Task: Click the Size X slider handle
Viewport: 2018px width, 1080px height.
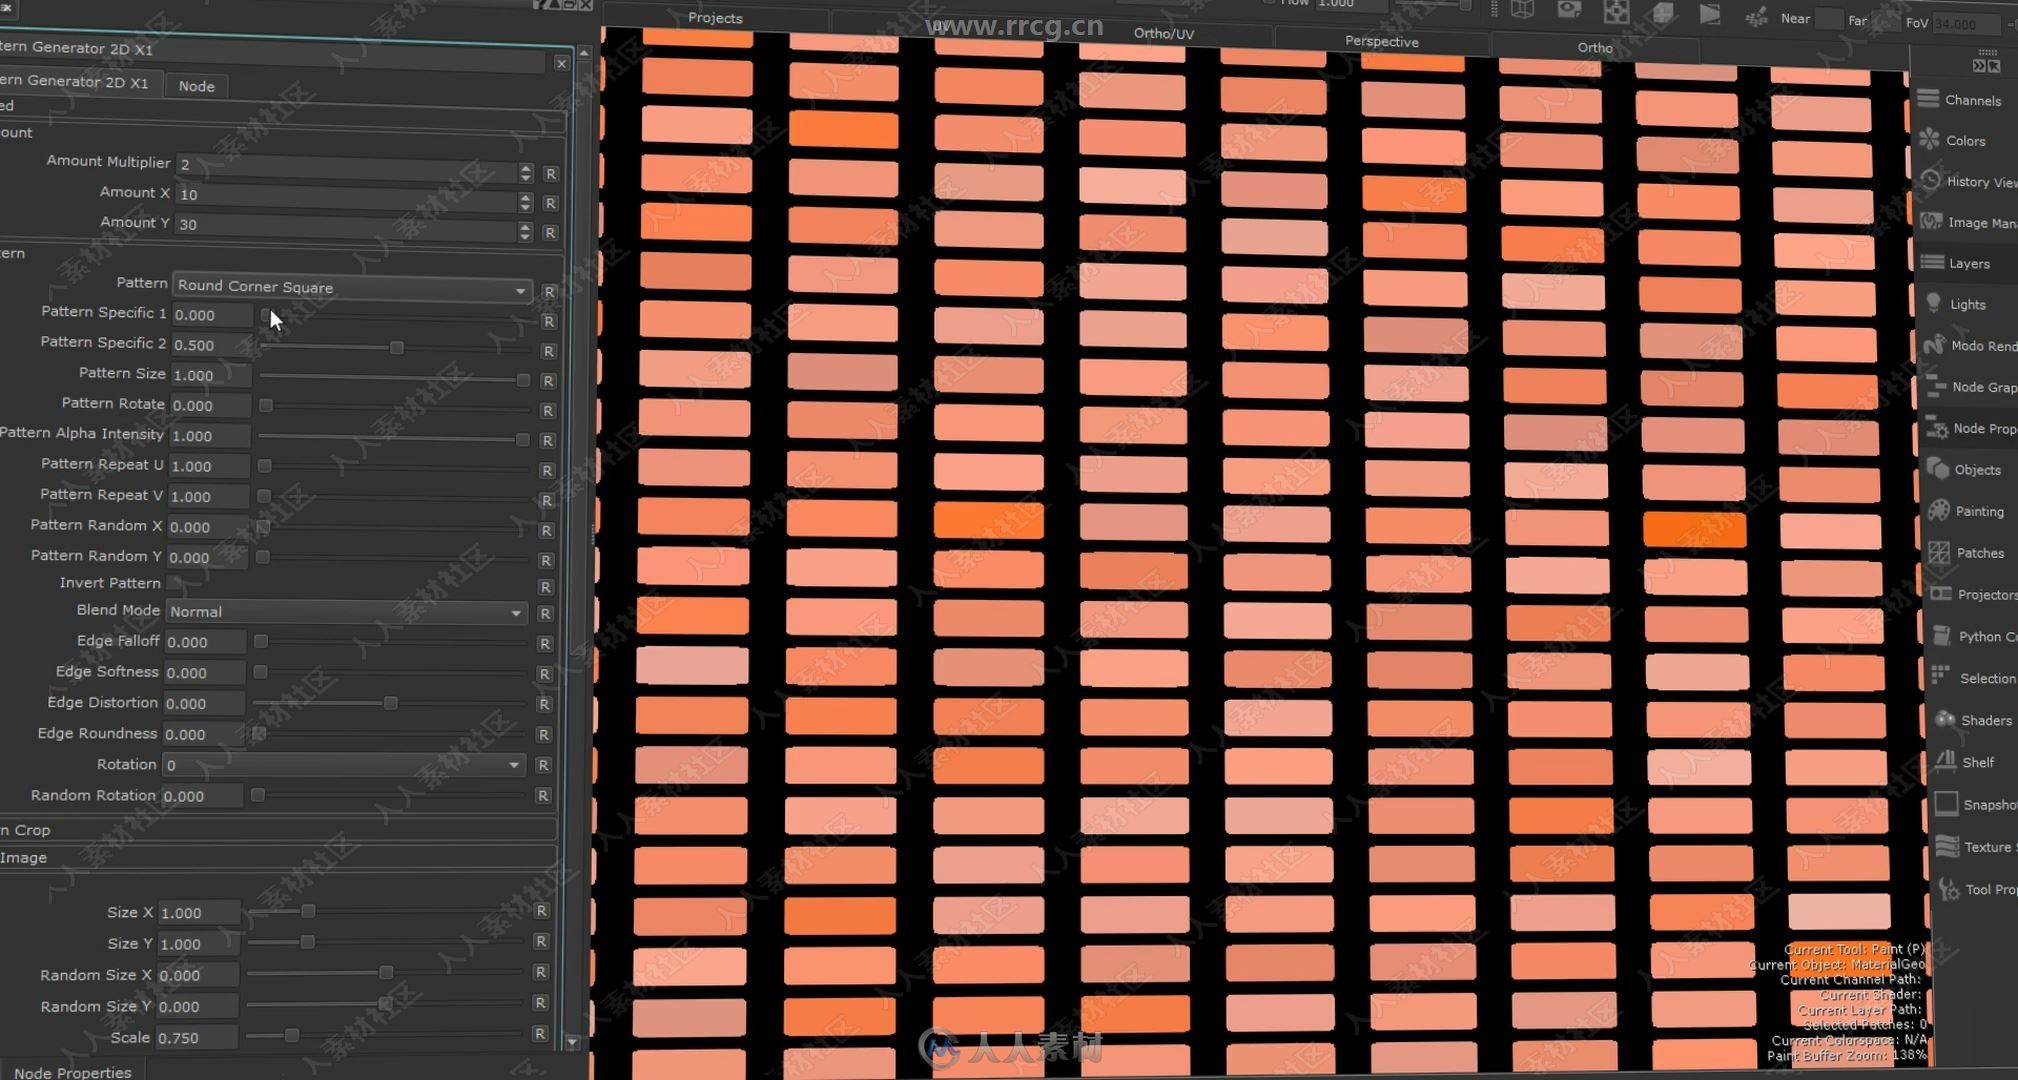Action: click(308, 911)
